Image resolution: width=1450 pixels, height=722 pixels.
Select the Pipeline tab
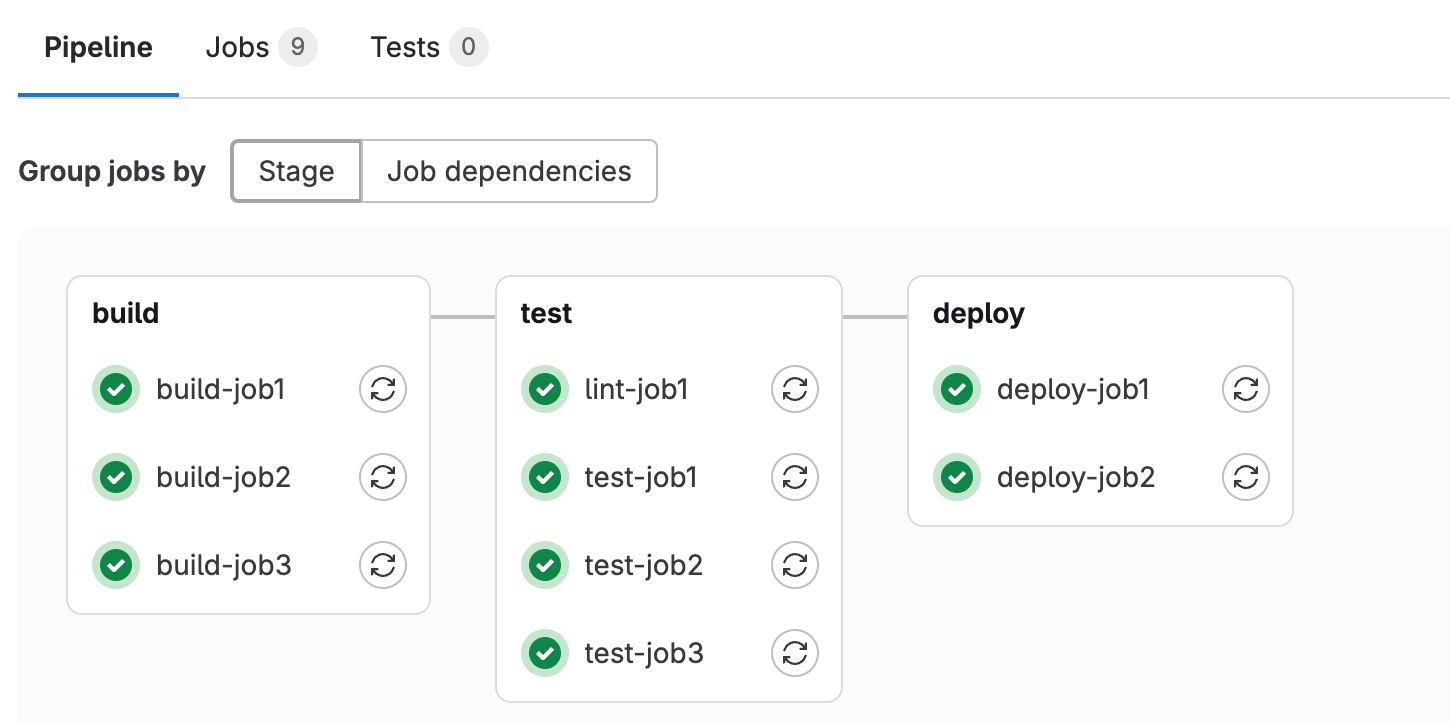pyautogui.click(x=97, y=46)
